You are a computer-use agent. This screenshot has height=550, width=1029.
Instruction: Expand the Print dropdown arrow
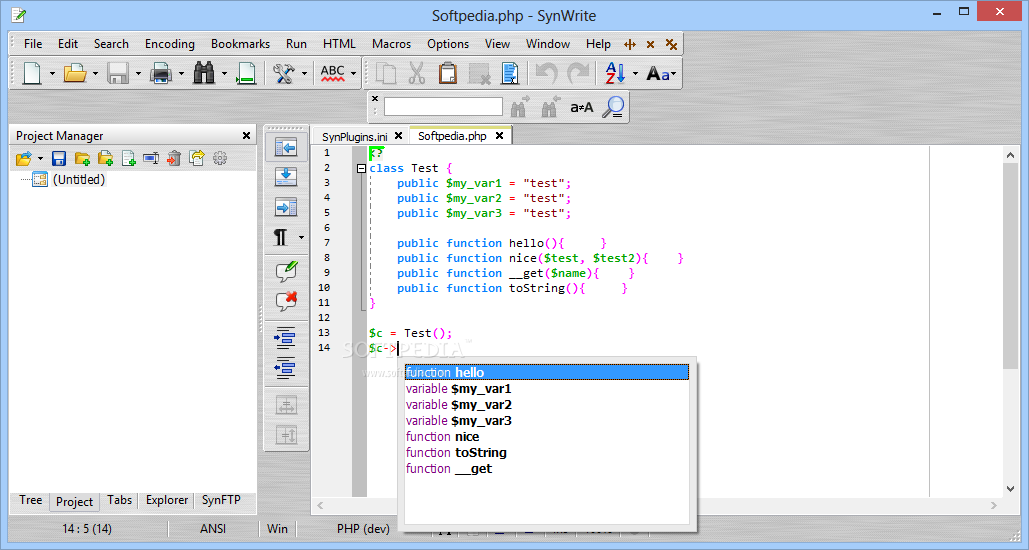181,74
